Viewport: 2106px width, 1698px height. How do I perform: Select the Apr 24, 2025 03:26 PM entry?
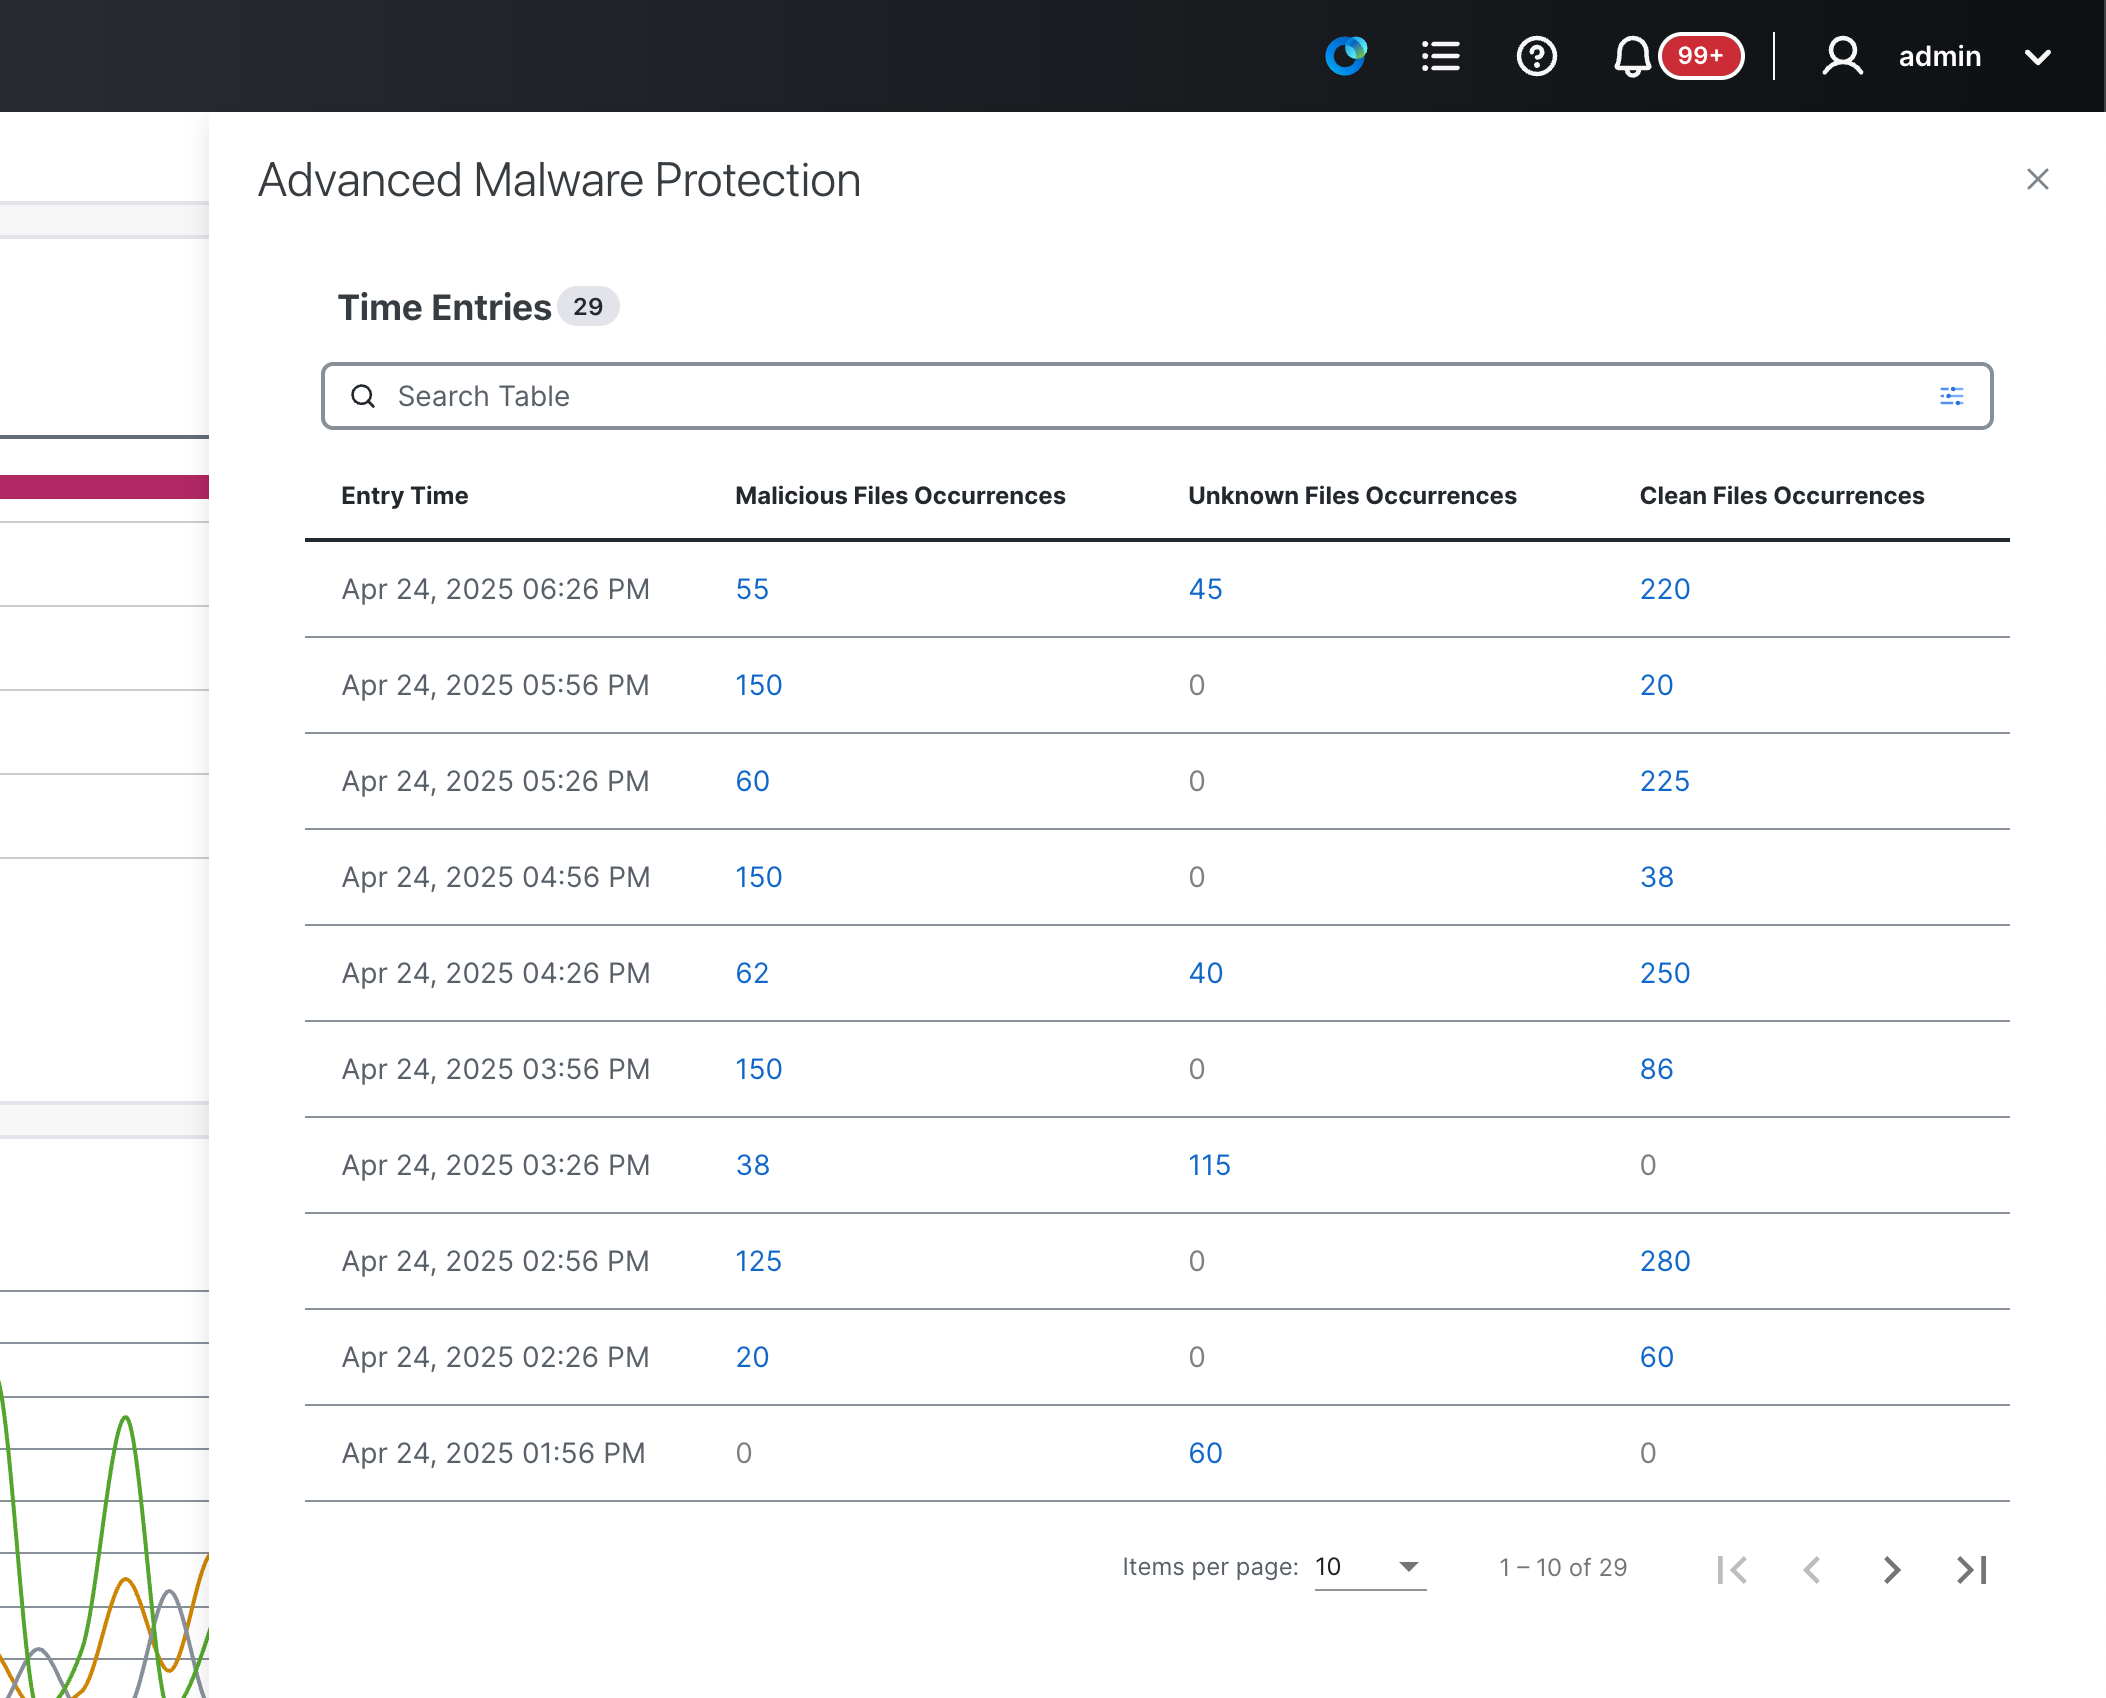coord(496,1165)
